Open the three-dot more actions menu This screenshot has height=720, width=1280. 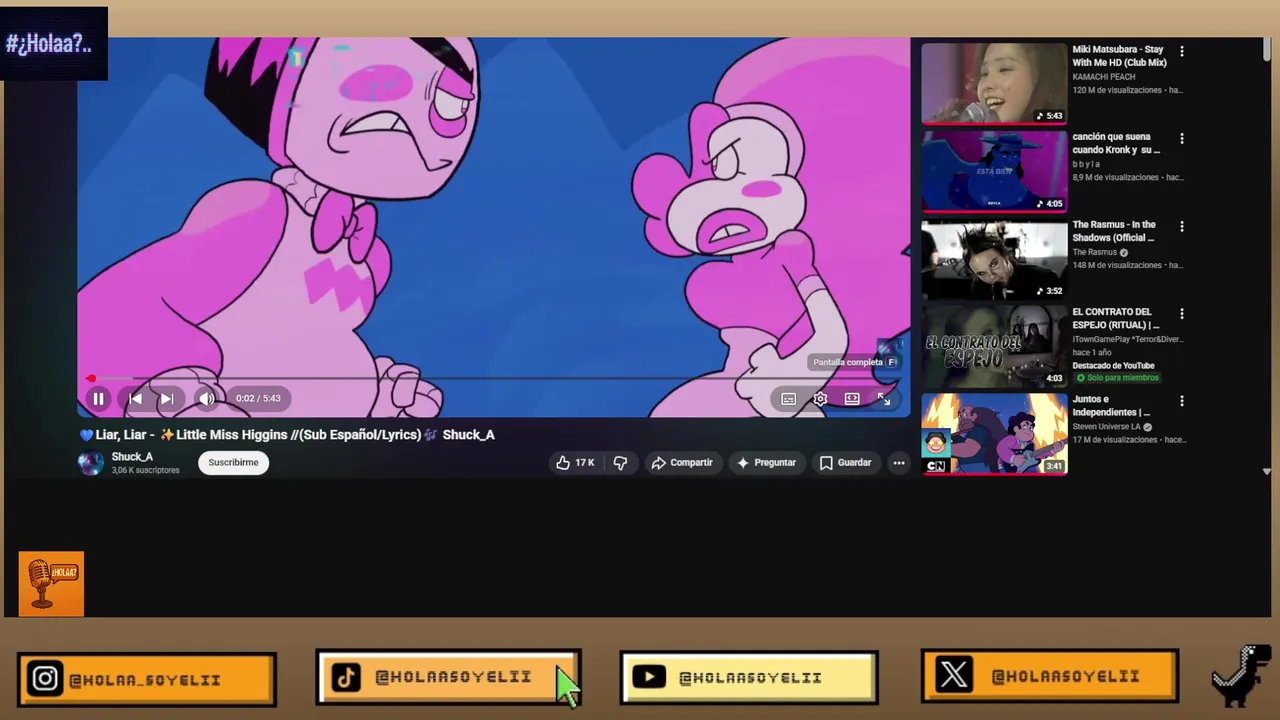899,462
